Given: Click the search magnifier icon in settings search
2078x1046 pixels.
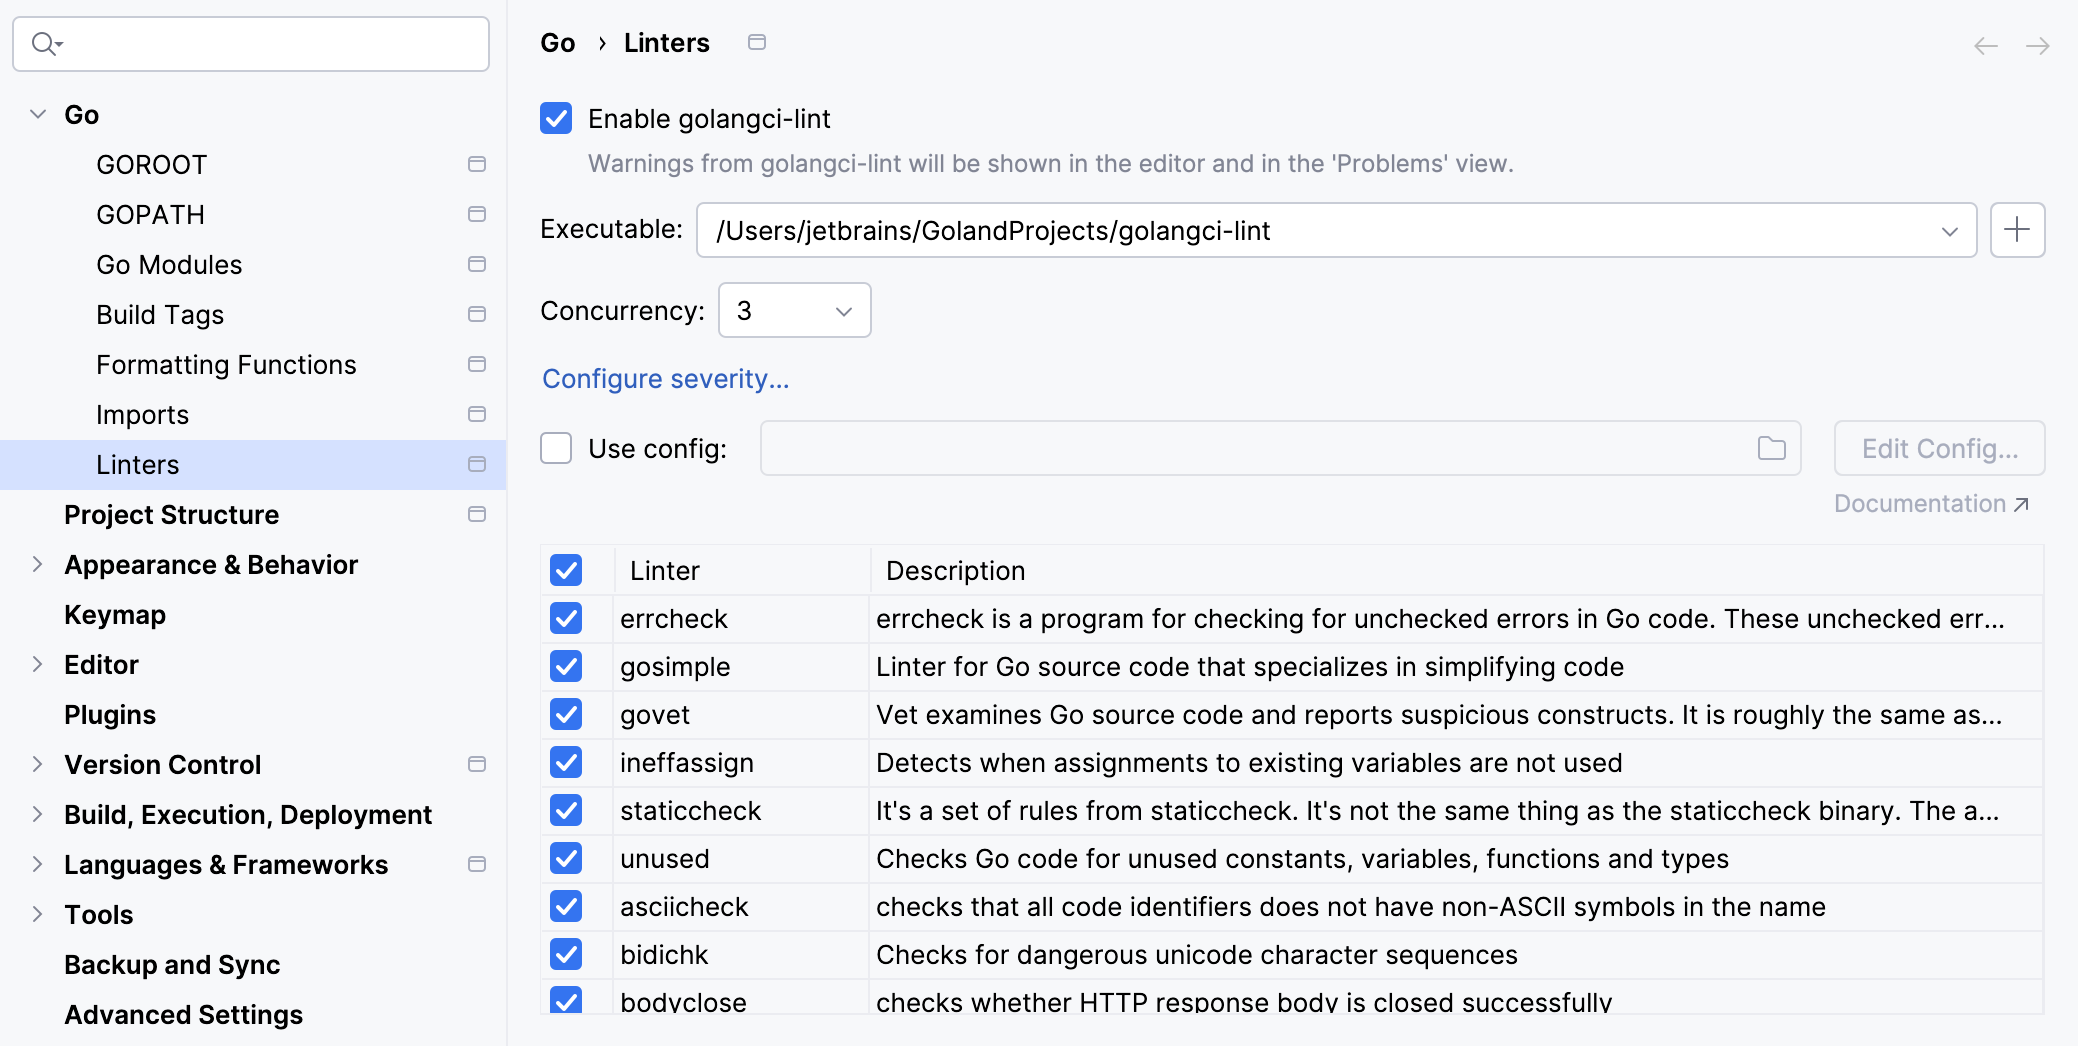Looking at the screenshot, I should coord(41,43).
